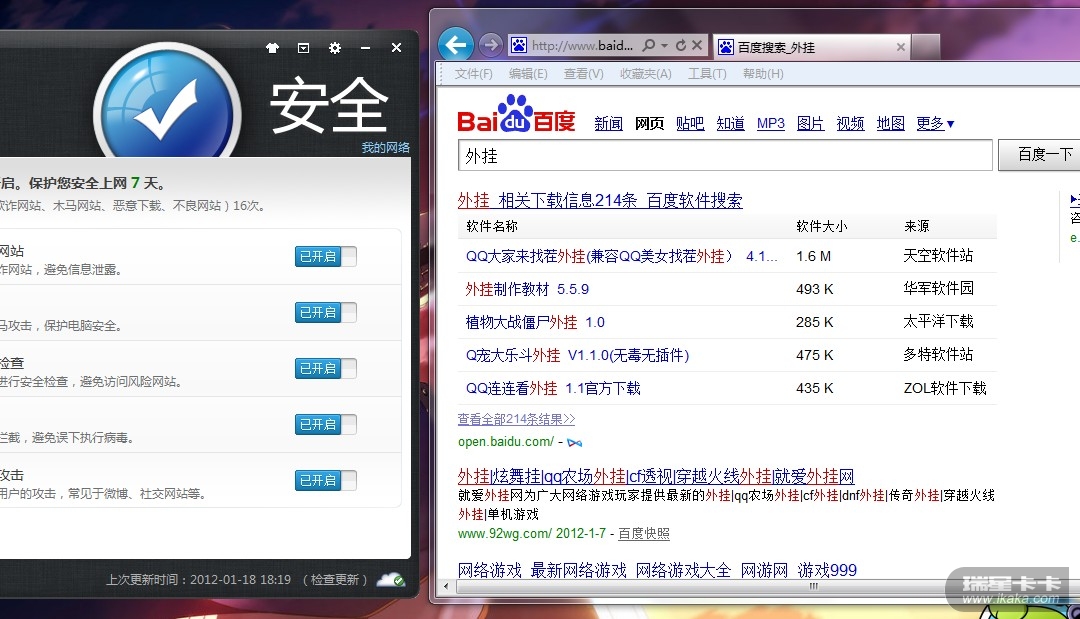This screenshot has width=1080, height=619.
Task: Click the horizontal scrollbar thumb in browser
Action: pyautogui.click(x=813, y=586)
